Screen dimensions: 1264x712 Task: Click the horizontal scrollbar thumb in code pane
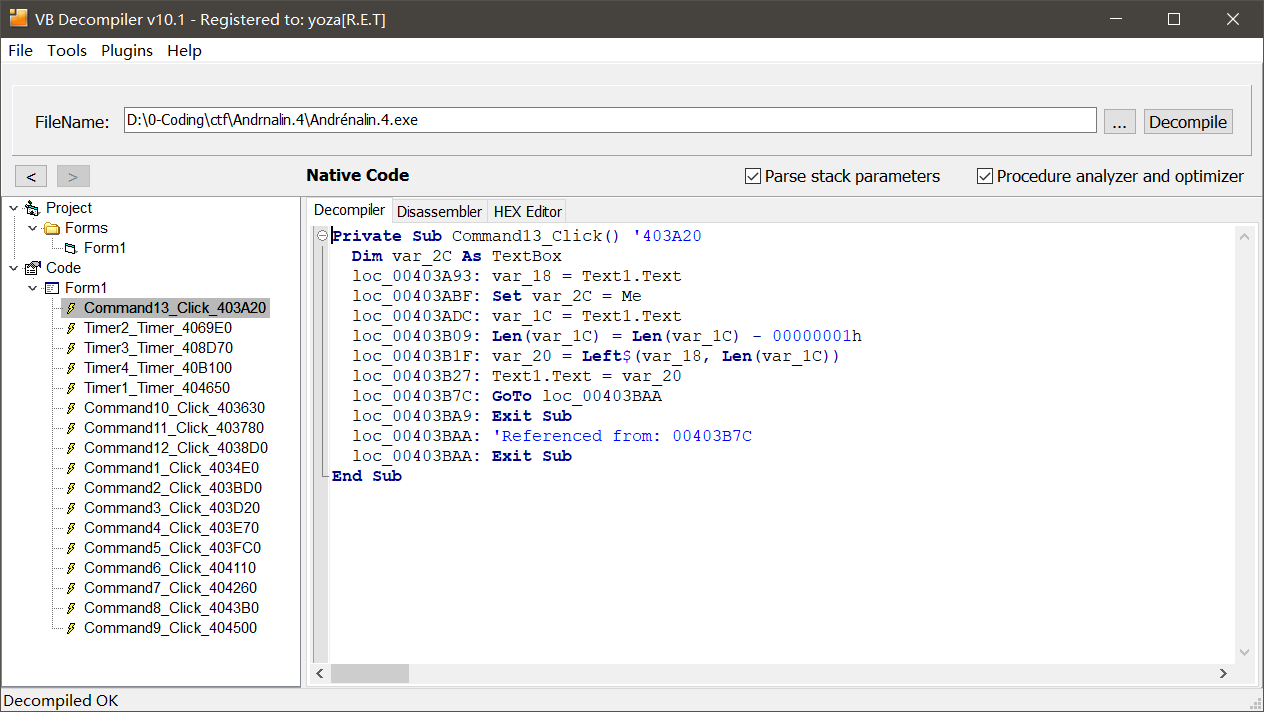tap(369, 674)
